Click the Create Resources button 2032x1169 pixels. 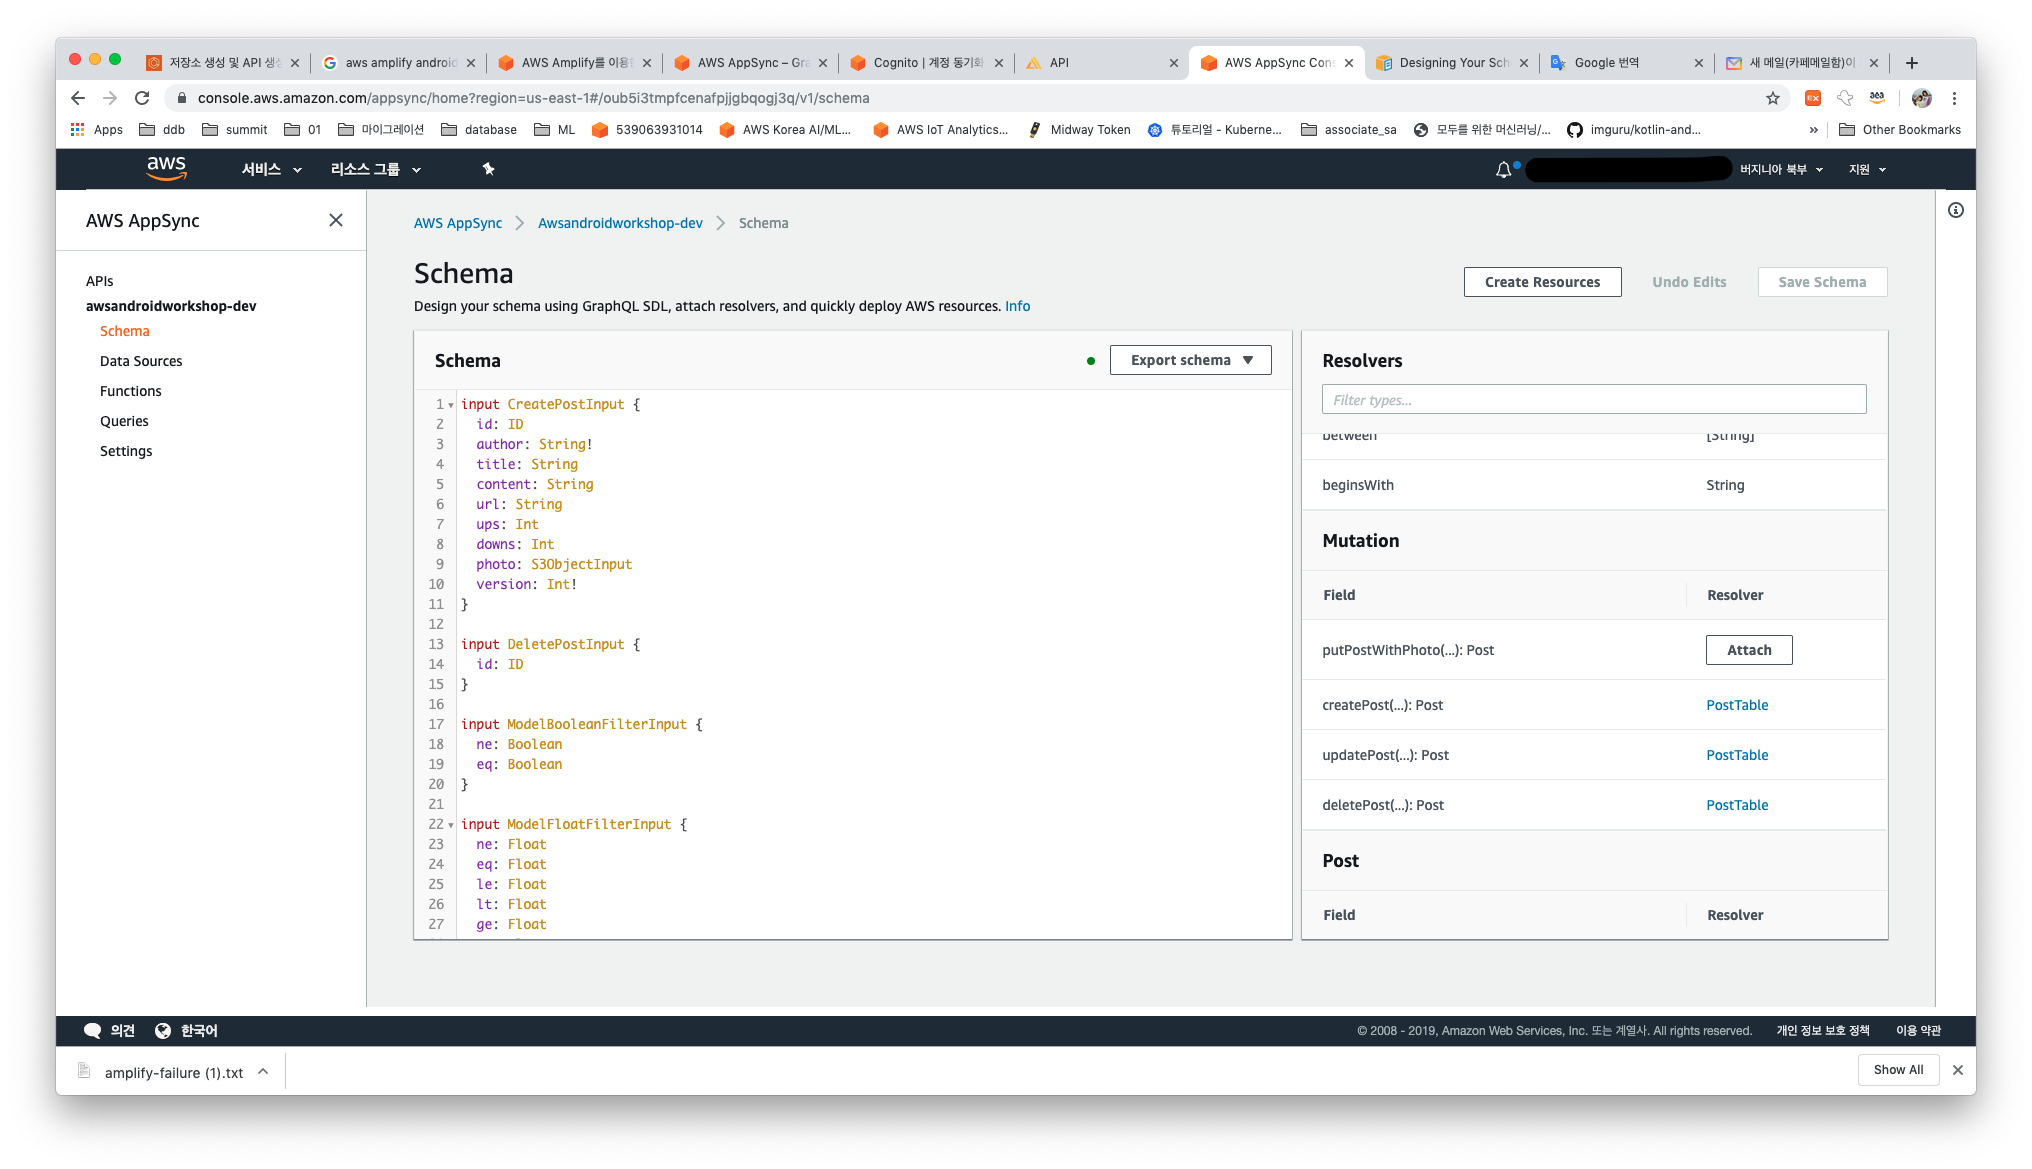[1542, 282]
